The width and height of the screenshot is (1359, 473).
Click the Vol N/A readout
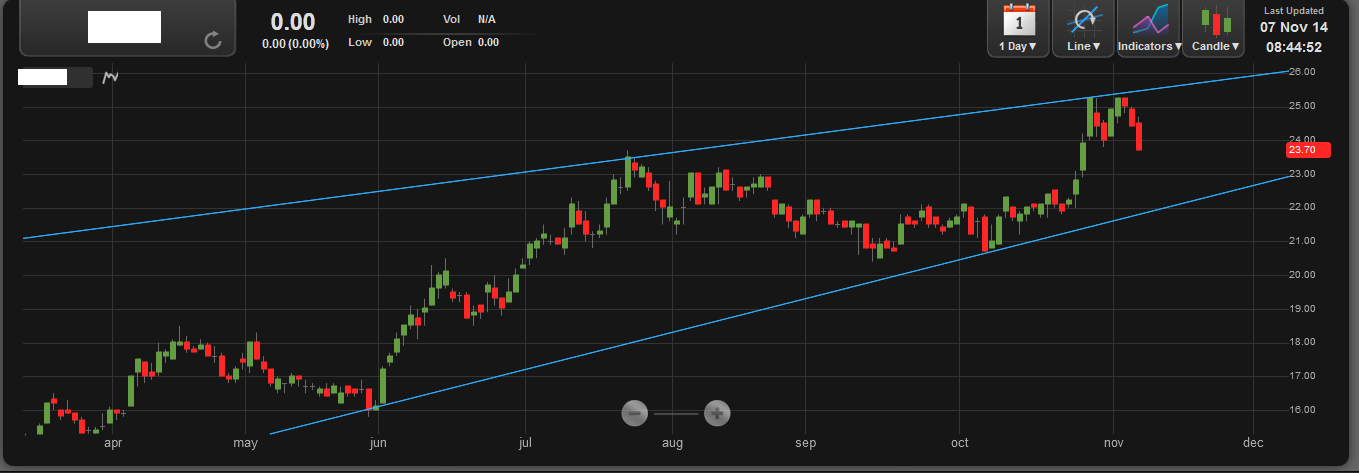point(470,19)
